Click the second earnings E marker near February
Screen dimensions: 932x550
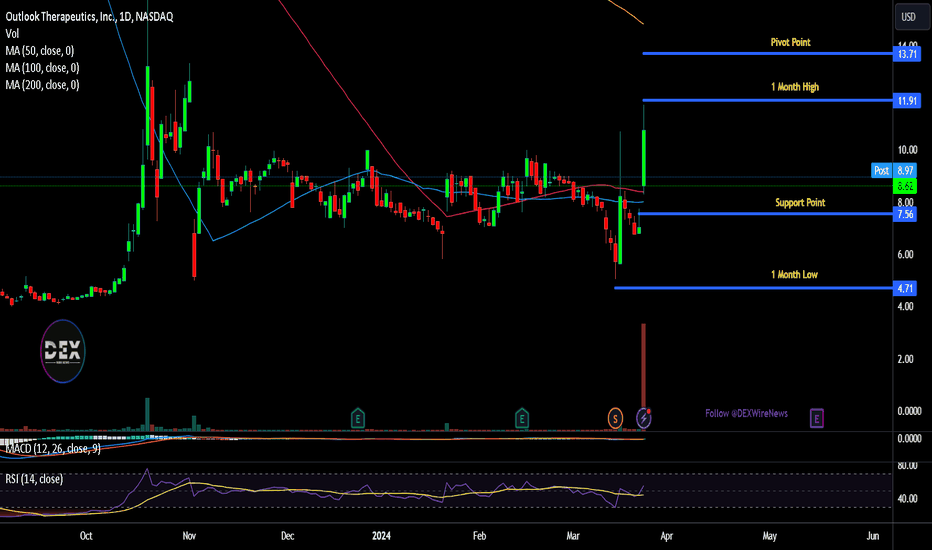[521, 418]
